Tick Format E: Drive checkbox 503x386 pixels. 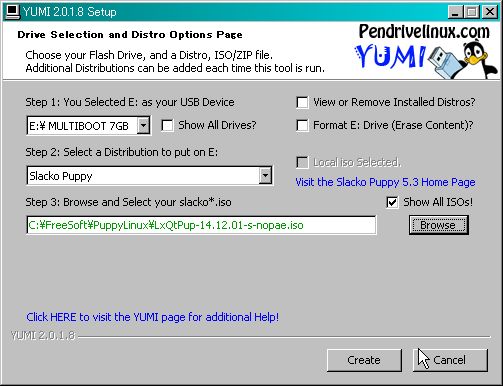click(x=302, y=126)
